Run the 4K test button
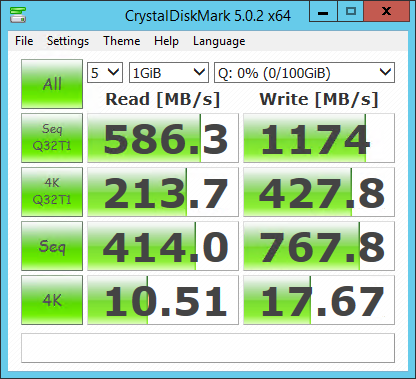 [x=52, y=300]
